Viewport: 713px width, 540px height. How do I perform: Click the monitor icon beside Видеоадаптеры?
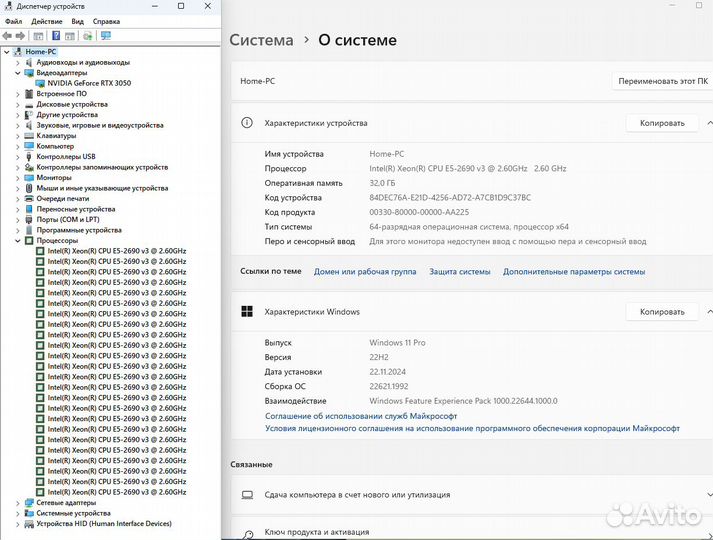pos(29,73)
